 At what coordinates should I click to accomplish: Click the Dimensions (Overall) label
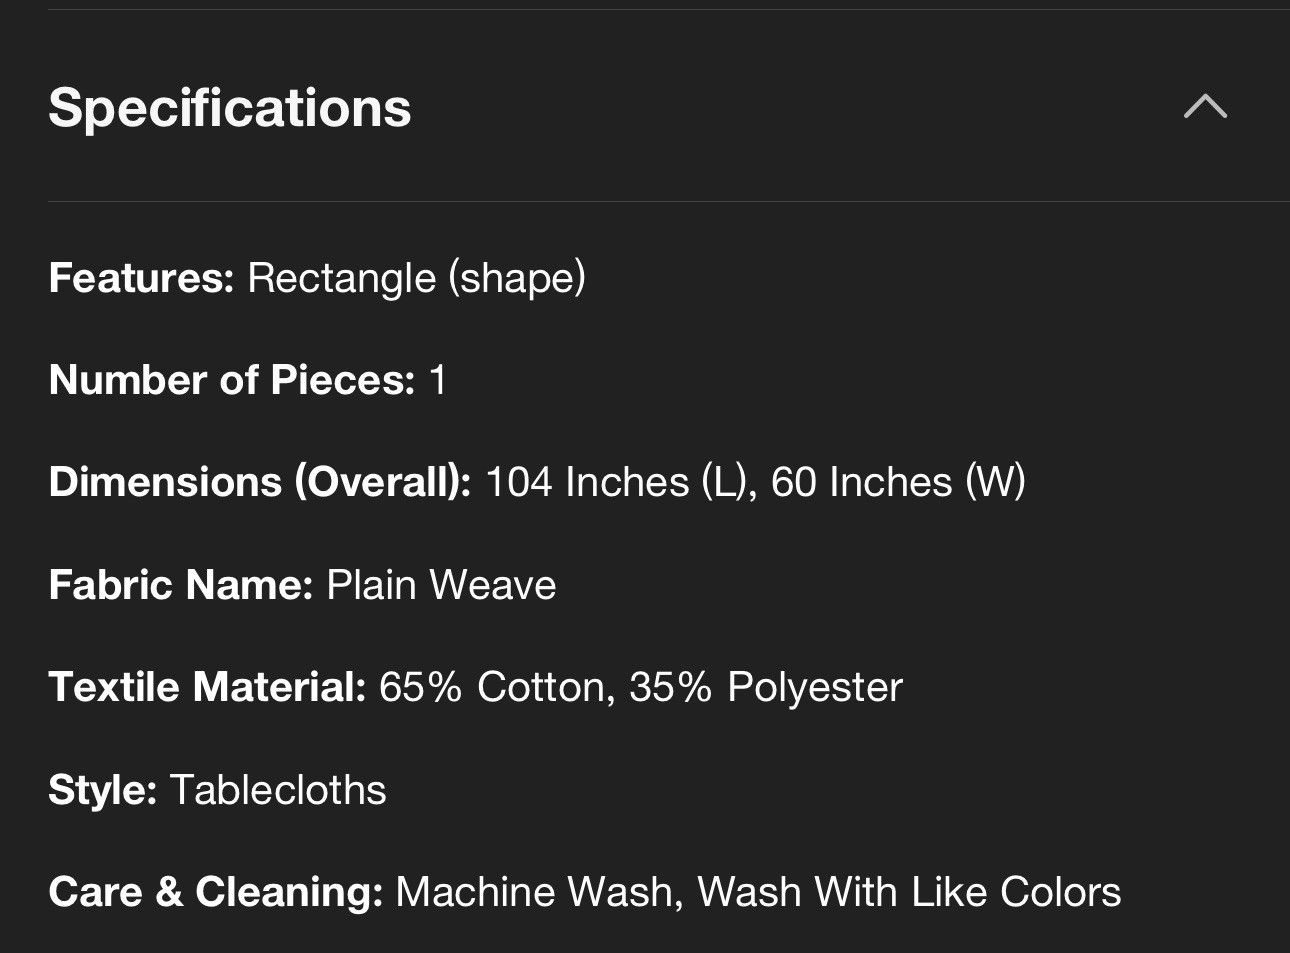point(260,482)
